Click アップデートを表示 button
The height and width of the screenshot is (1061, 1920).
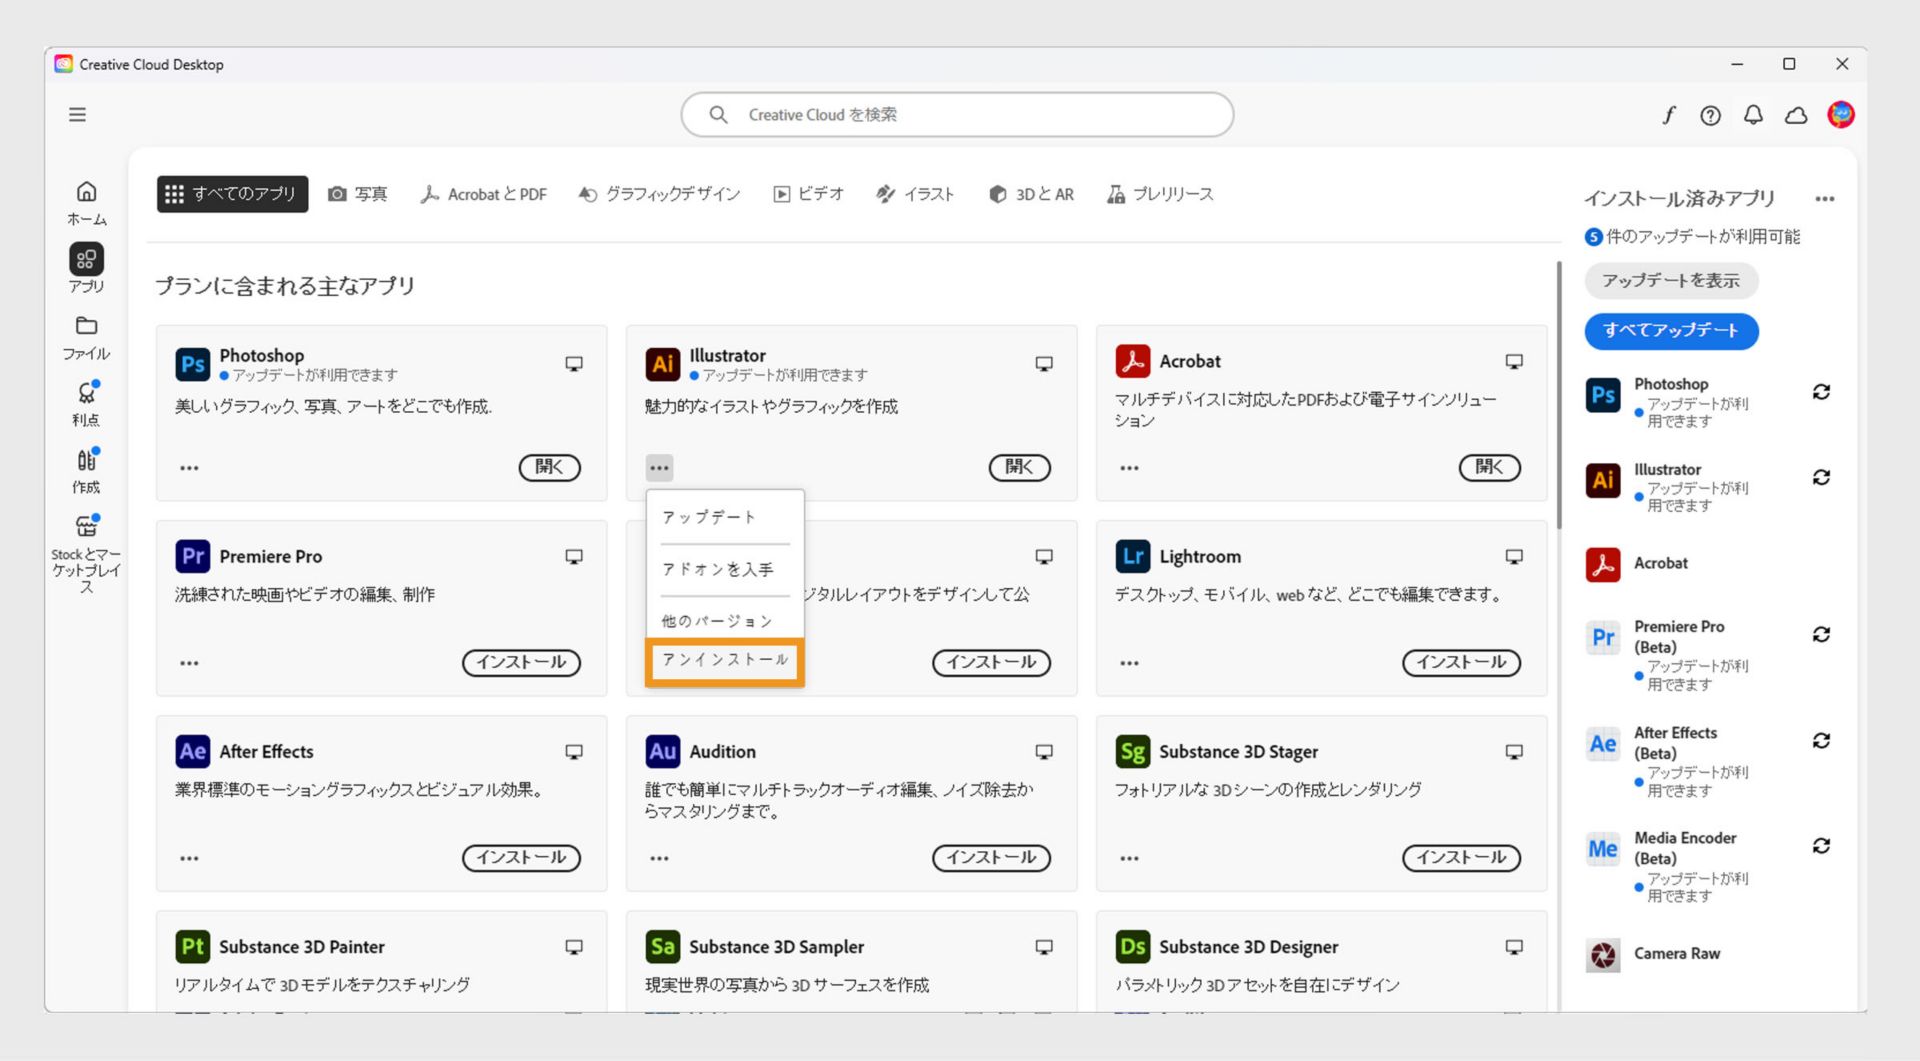click(x=1671, y=281)
